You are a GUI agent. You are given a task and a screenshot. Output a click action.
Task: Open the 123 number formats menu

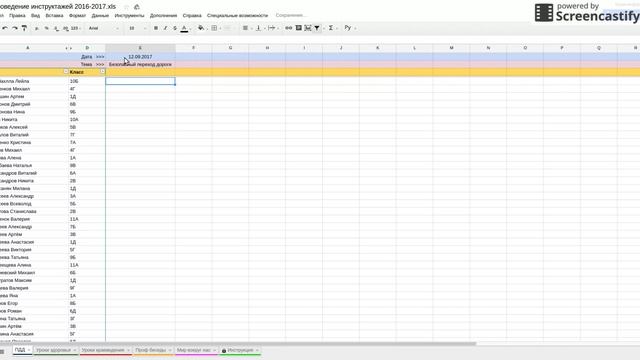click(76, 28)
